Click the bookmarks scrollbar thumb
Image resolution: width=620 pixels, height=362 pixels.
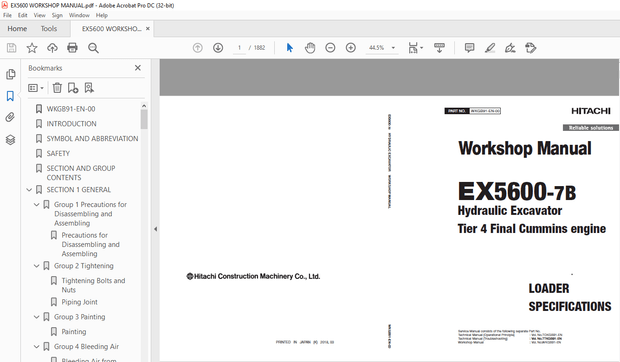(144, 119)
